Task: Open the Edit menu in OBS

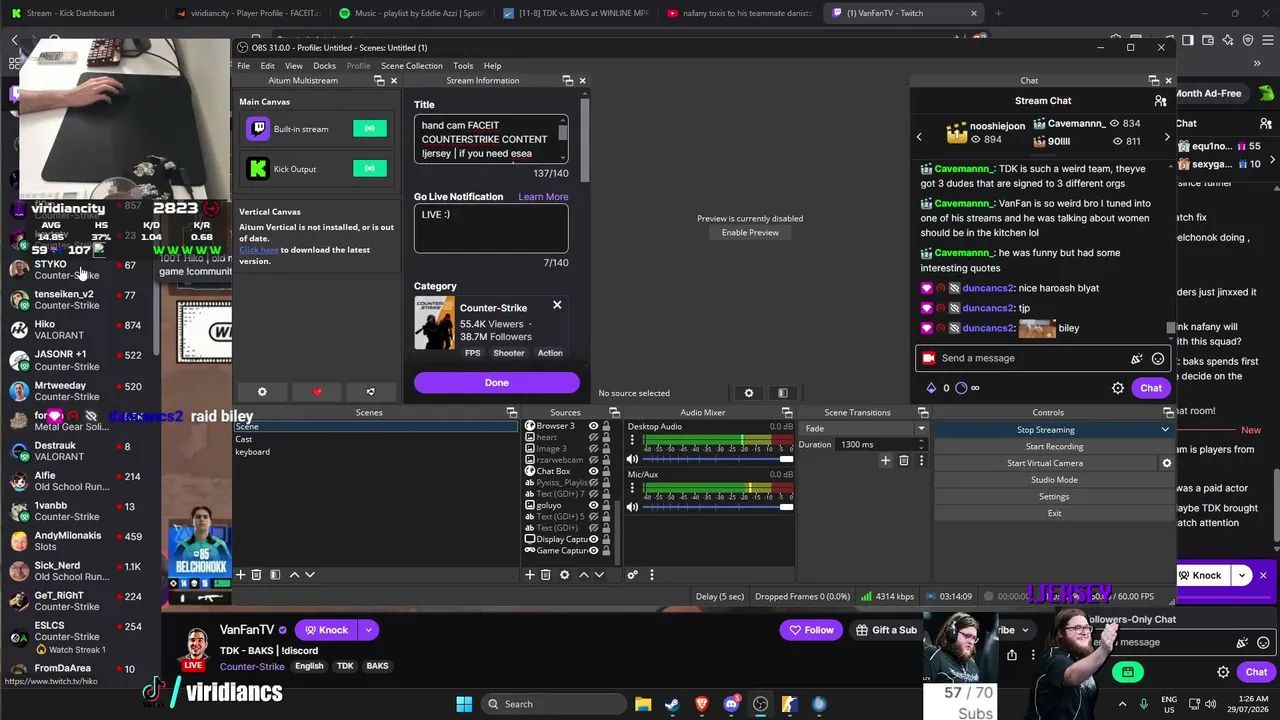Action: (x=267, y=66)
